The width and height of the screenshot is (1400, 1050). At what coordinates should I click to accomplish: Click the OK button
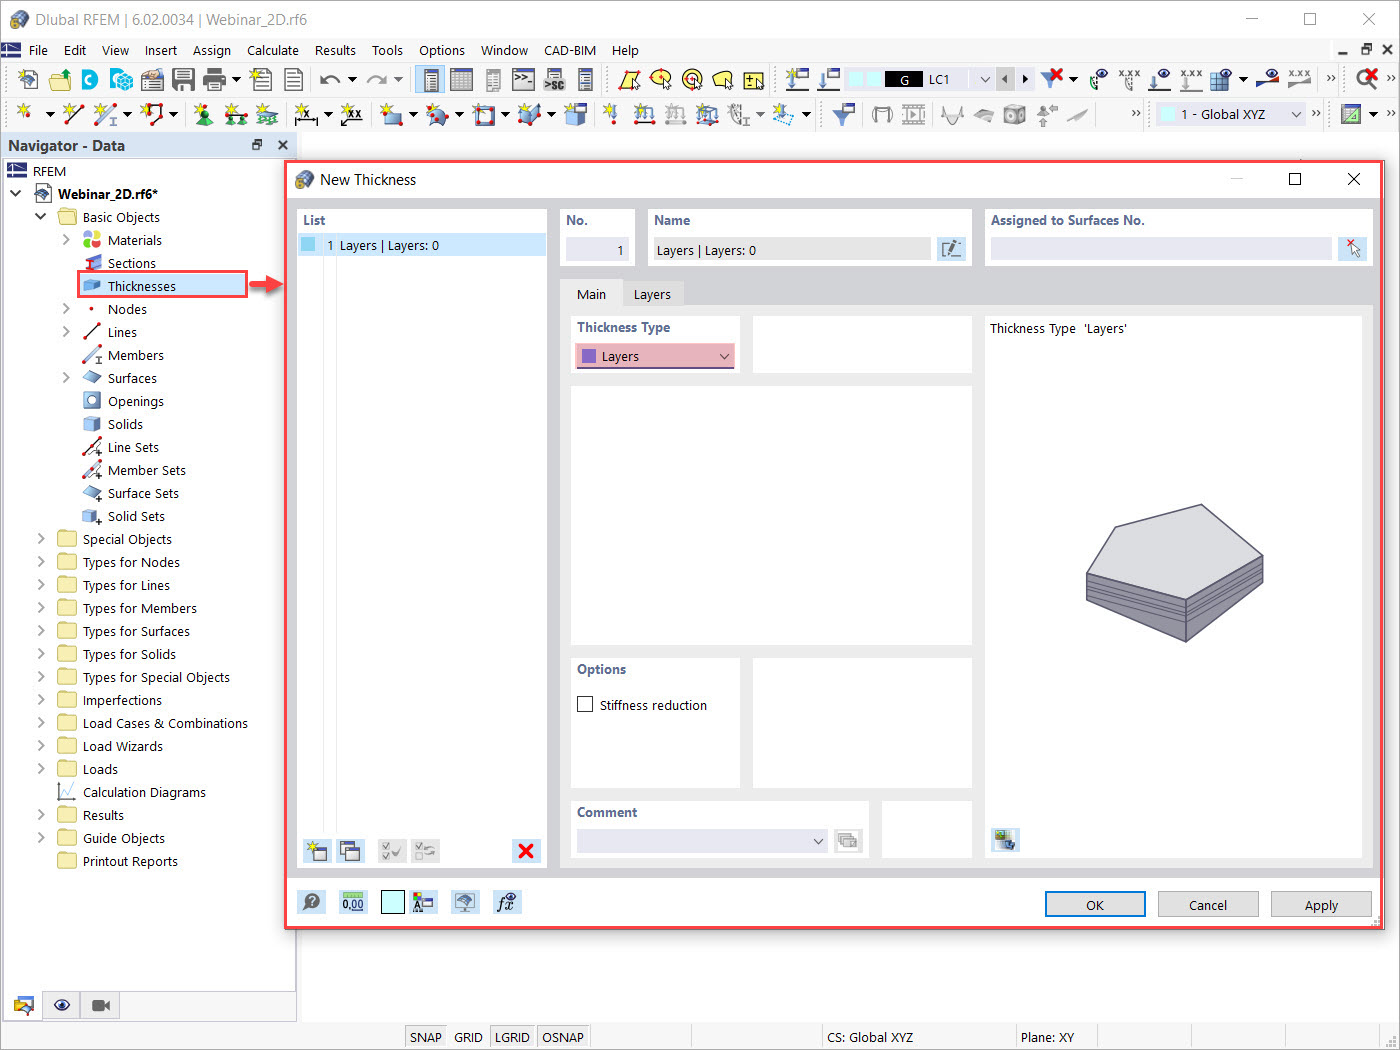pos(1095,905)
